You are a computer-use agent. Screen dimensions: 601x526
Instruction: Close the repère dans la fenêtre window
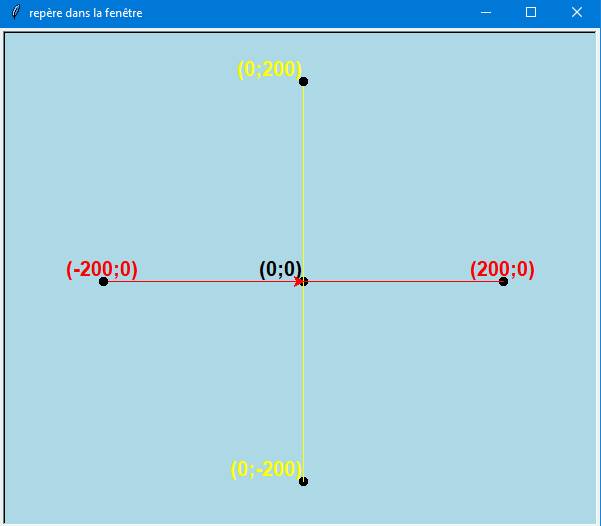click(x=577, y=13)
